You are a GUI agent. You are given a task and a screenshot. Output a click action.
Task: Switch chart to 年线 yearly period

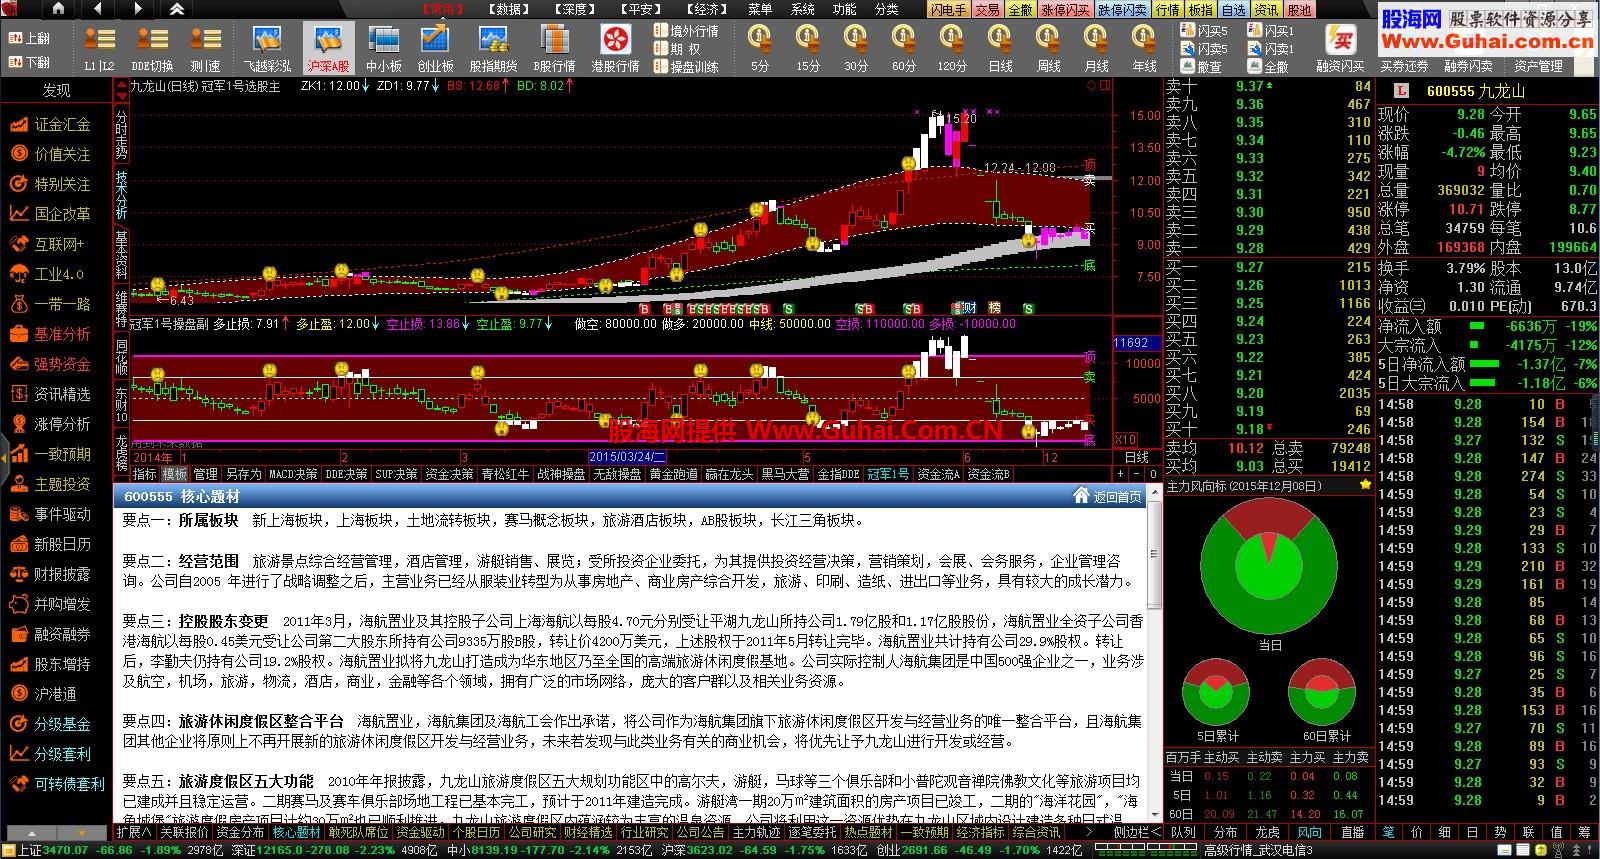(1144, 48)
